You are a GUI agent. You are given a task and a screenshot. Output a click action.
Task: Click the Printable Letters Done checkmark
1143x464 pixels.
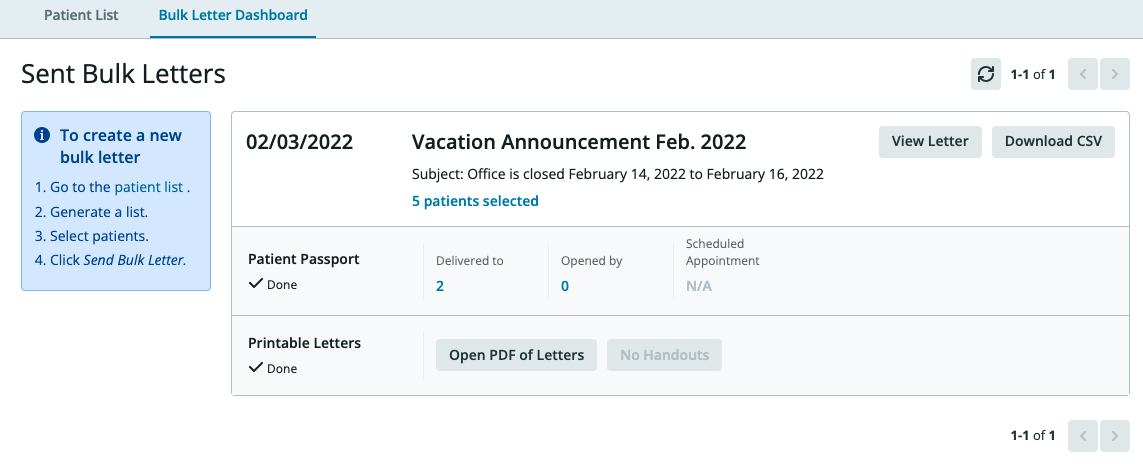pos(255,368)
